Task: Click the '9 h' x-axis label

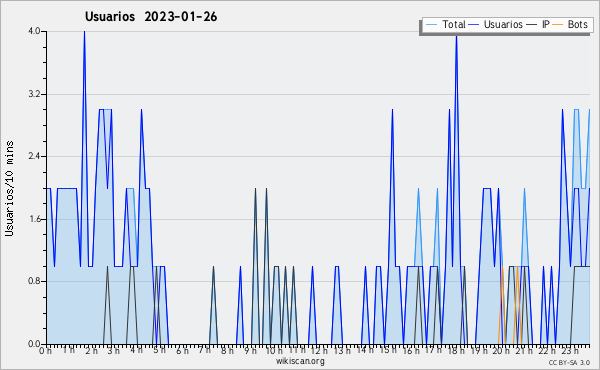Action: 250,350
